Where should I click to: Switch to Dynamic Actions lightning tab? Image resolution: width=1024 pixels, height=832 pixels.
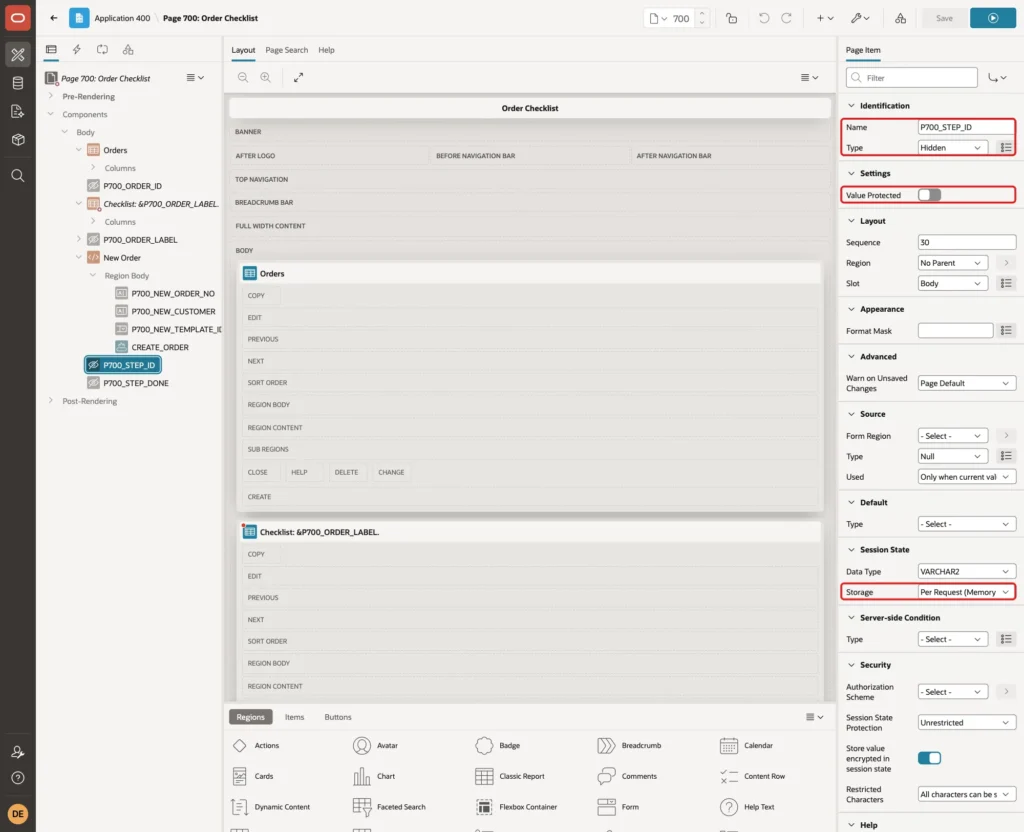[76, 50]
